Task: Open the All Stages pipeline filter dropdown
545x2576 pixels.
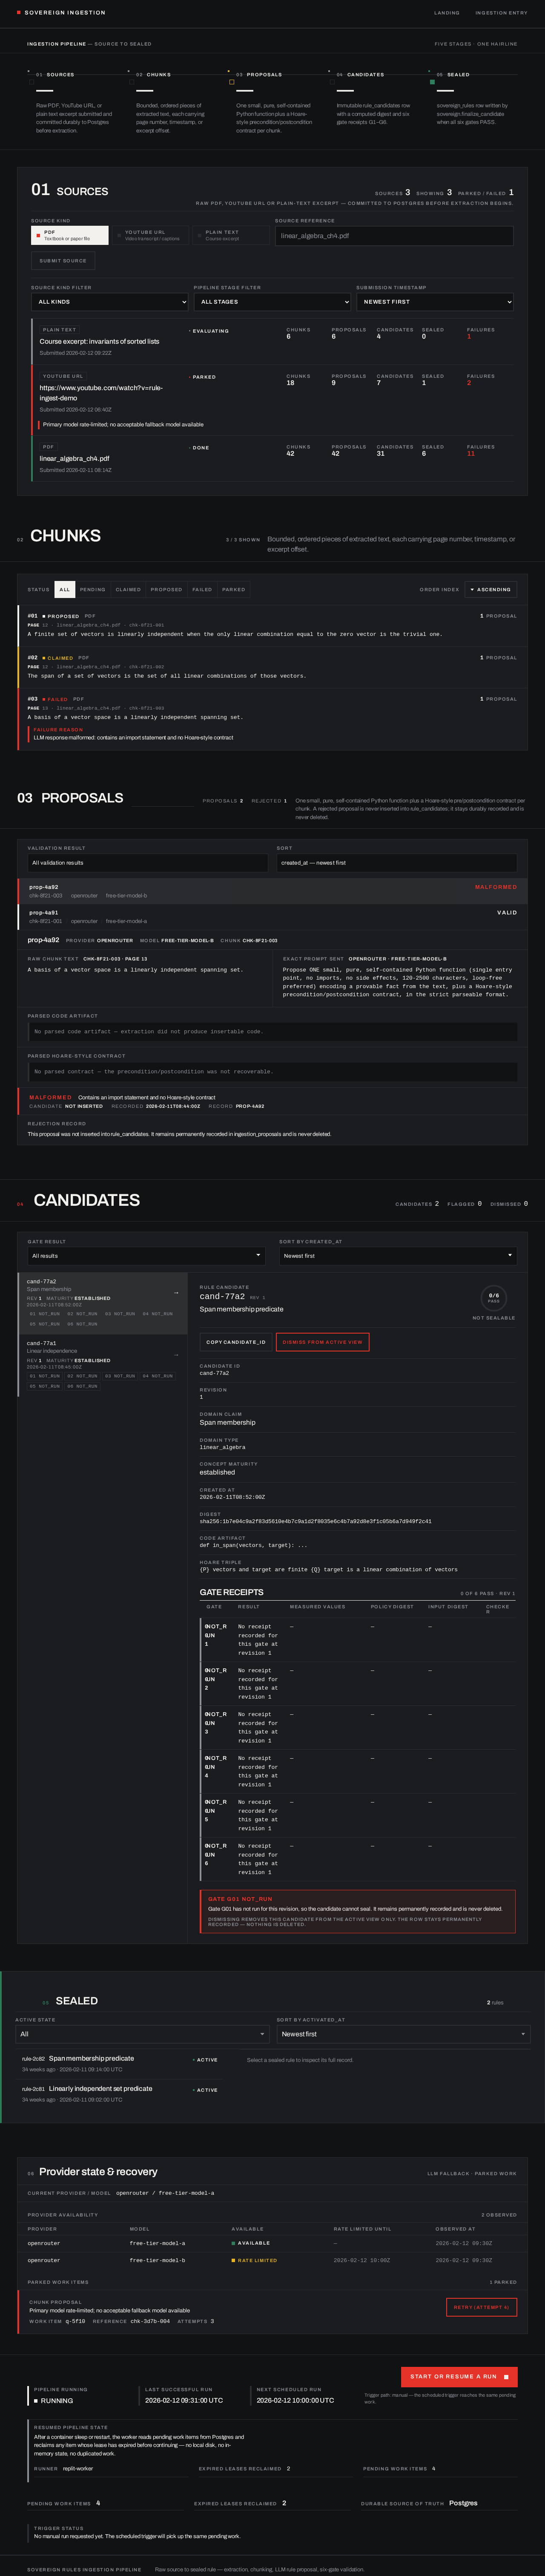Action: coord(272,301)
